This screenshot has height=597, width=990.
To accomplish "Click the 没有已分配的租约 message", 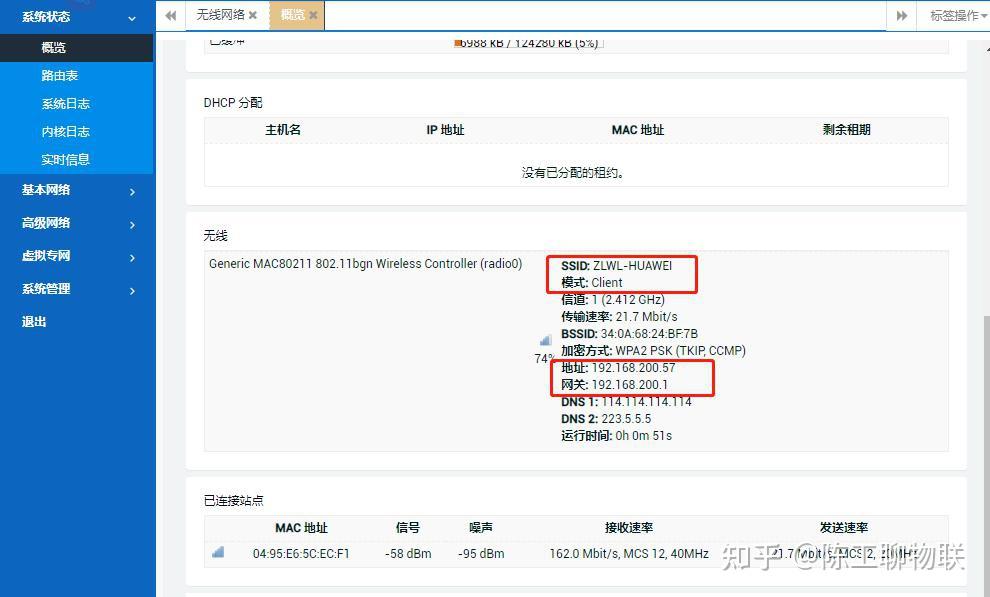I will pos(573,173).
